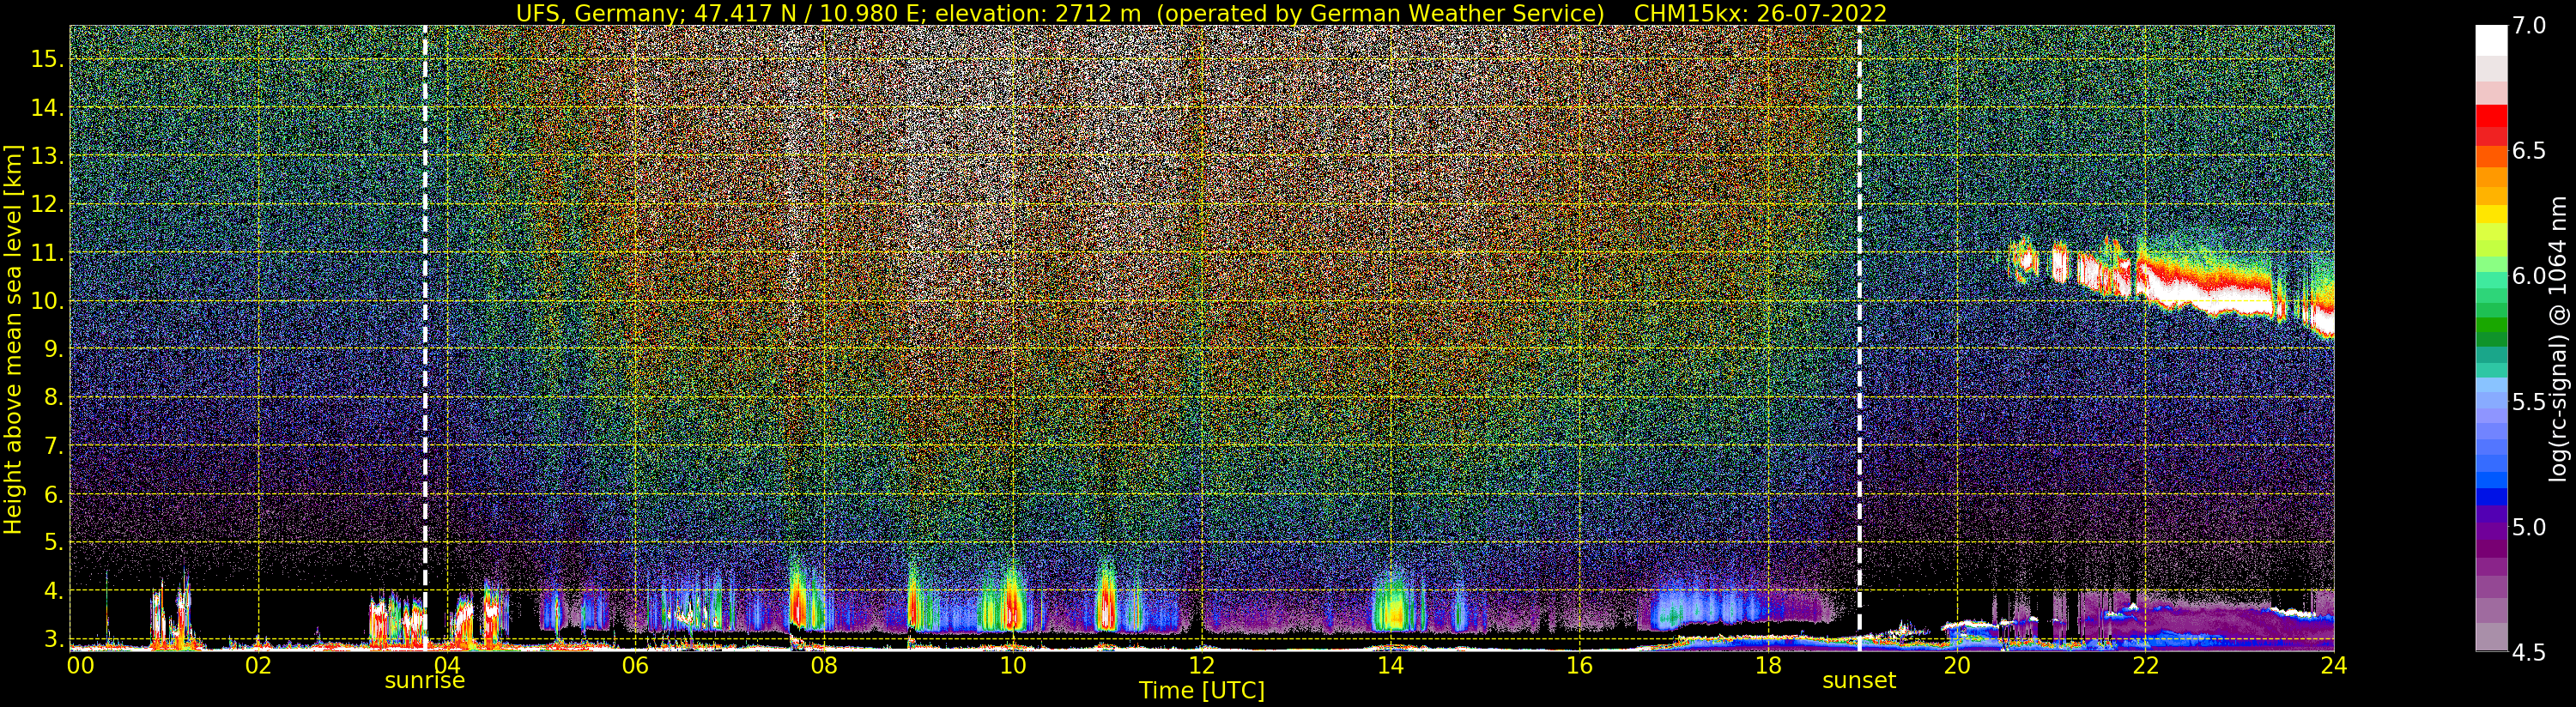This screenshot has height=707, width=2576.
Task: Click the "04" time axis tick label
Action: [447, 665]
